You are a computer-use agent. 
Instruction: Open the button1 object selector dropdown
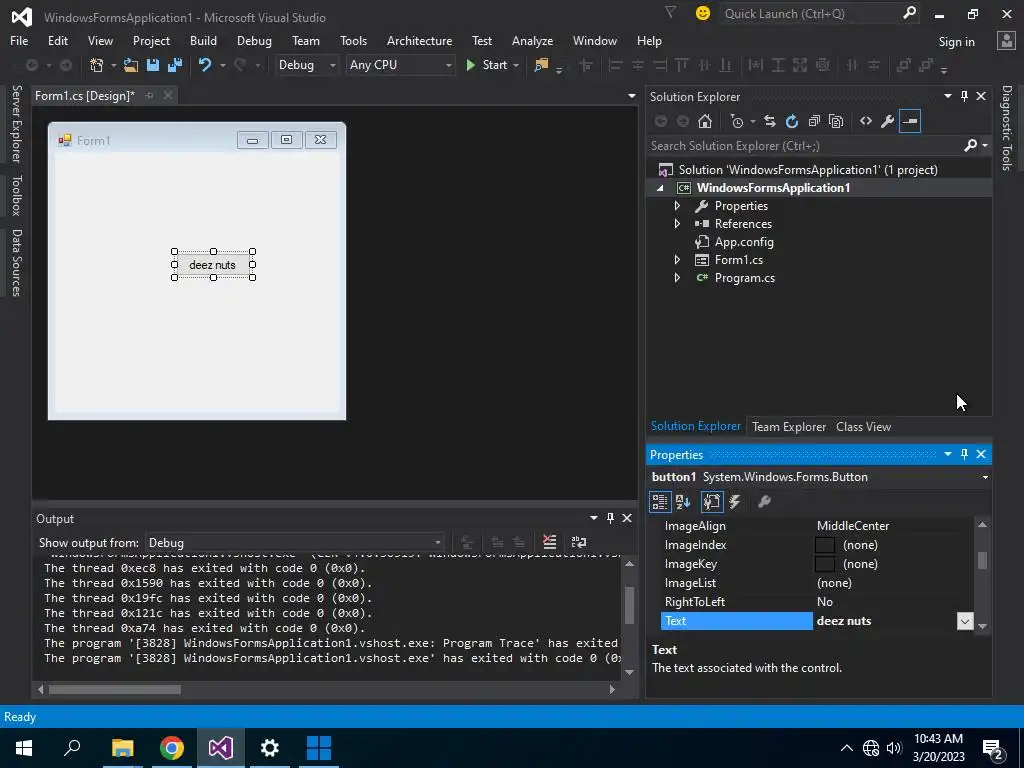click(x=985, y=477)
